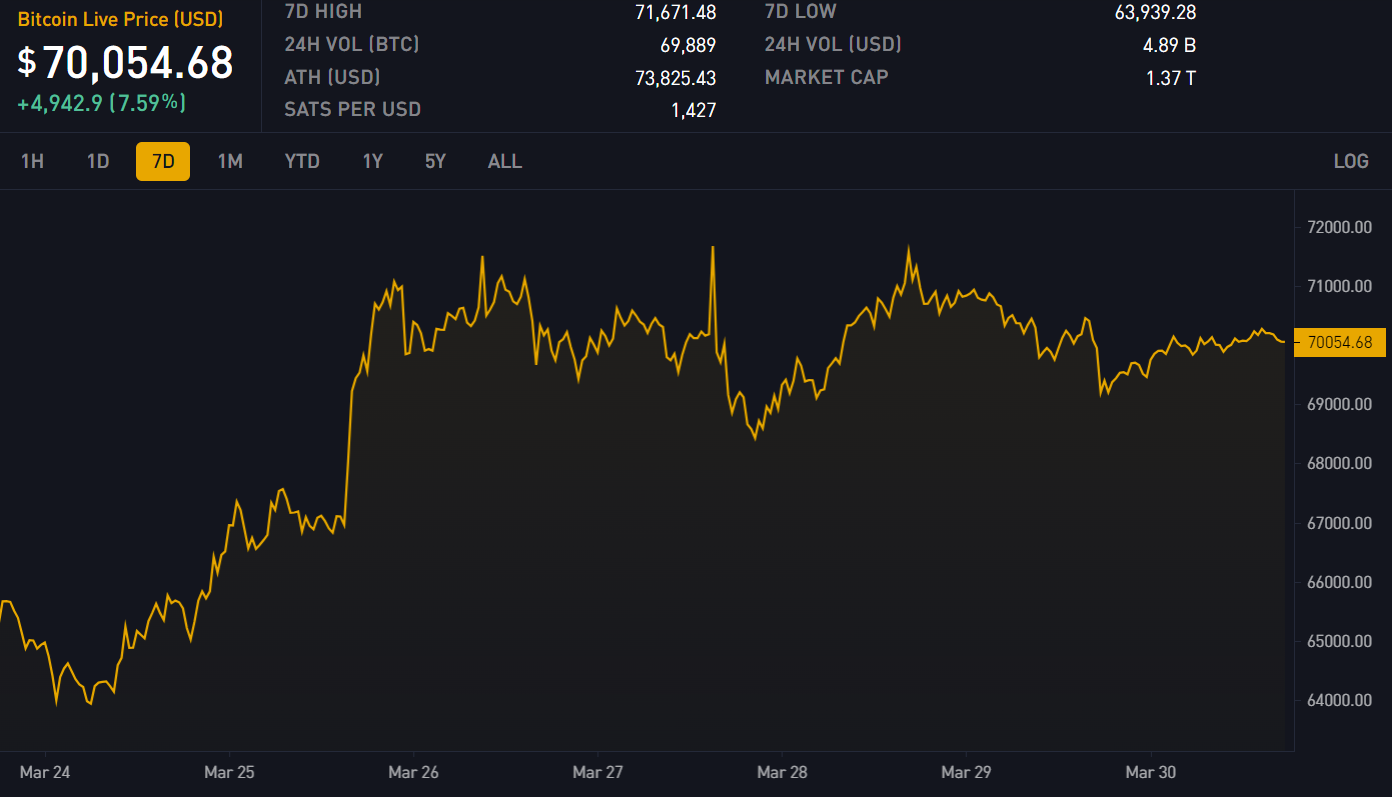Click the 71,671.48 seven-day high value
This screenshot has width=1392, height=797.
[x=676, y=12]
